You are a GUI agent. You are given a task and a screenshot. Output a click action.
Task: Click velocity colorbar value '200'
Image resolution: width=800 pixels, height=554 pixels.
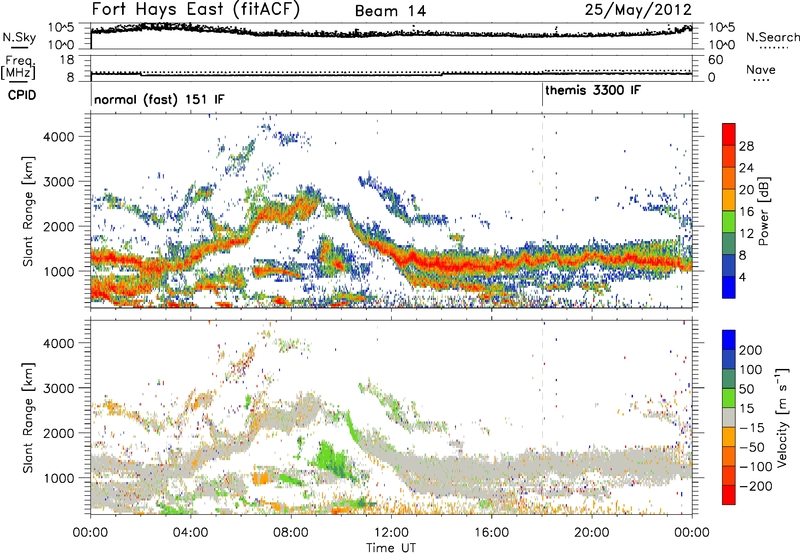tap(751, 350)
